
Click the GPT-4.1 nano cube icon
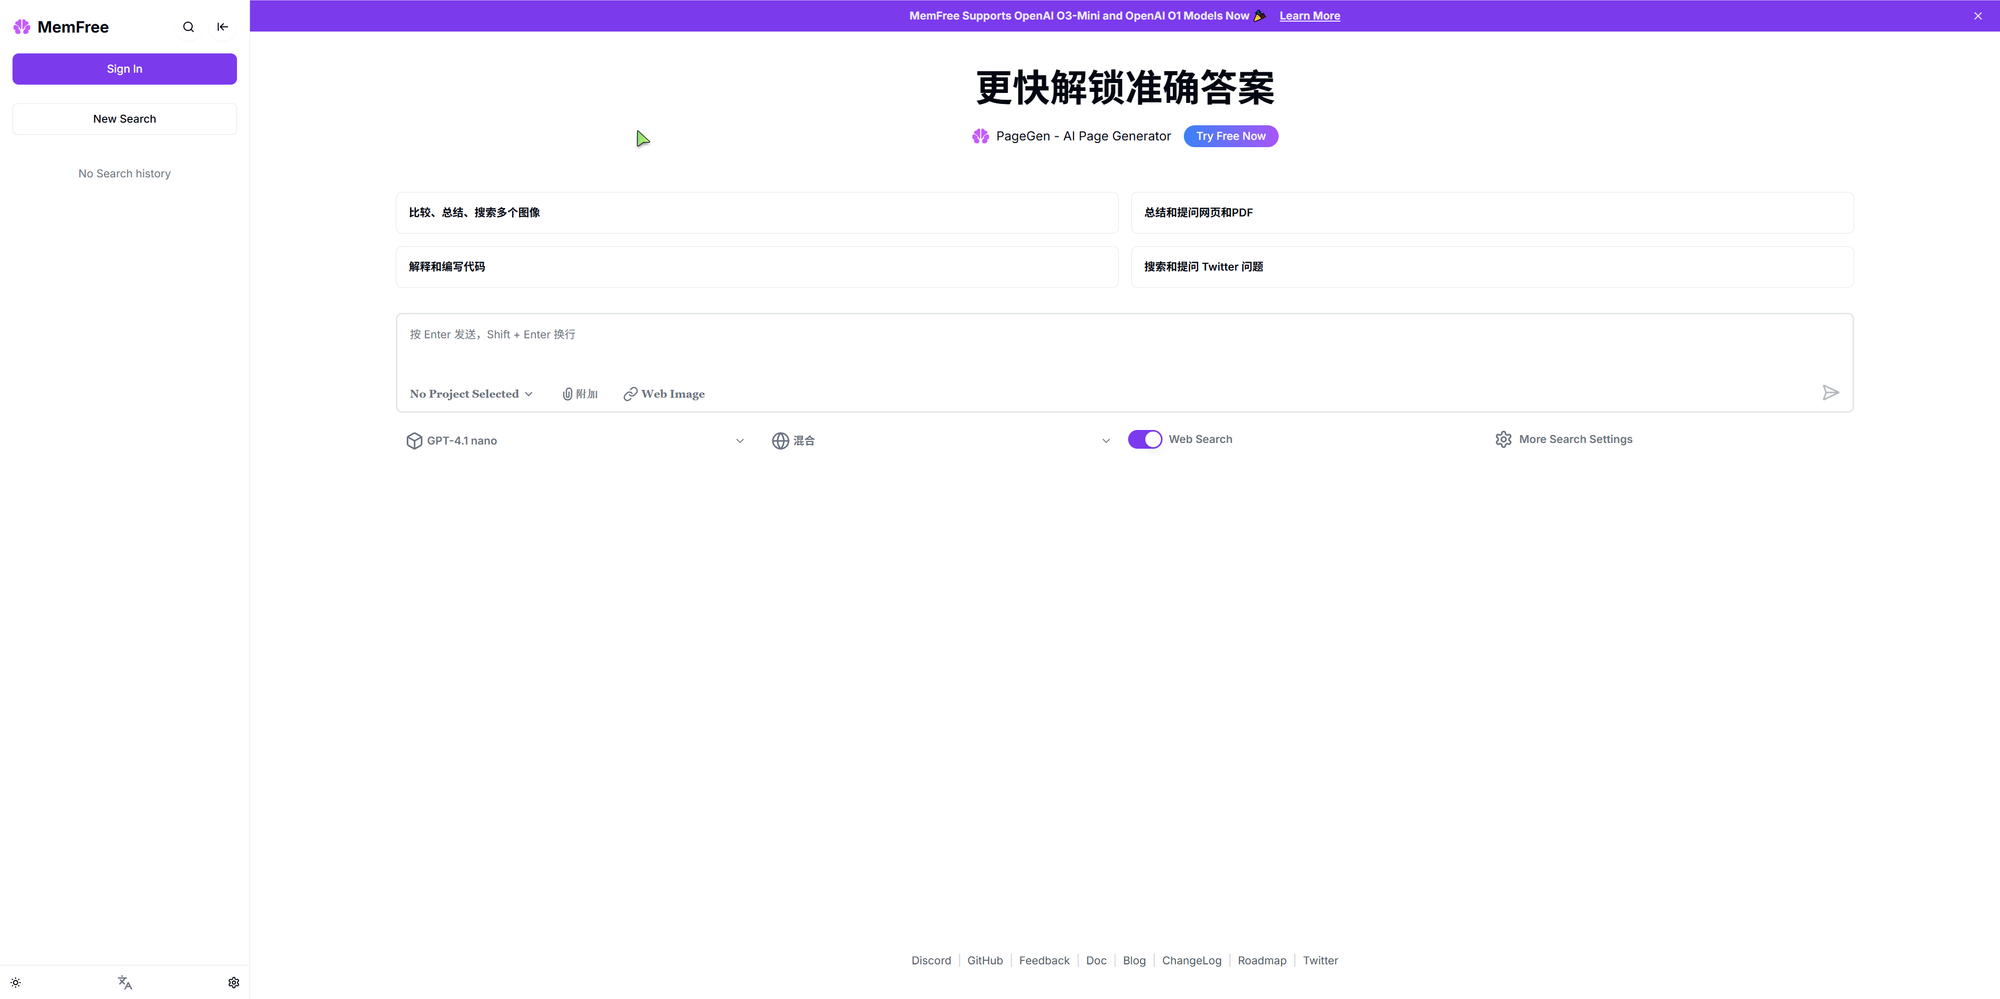click(414, 441)
